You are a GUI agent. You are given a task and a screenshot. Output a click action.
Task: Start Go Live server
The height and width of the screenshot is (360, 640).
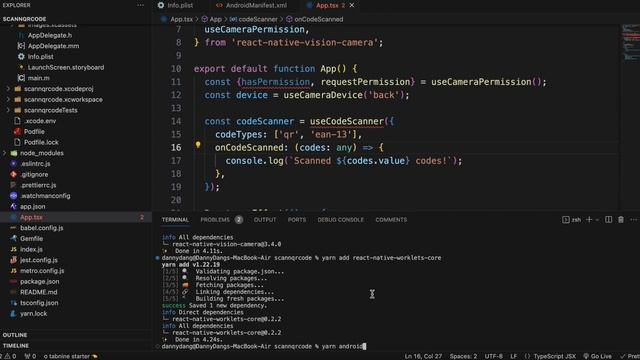click(597, 356)
